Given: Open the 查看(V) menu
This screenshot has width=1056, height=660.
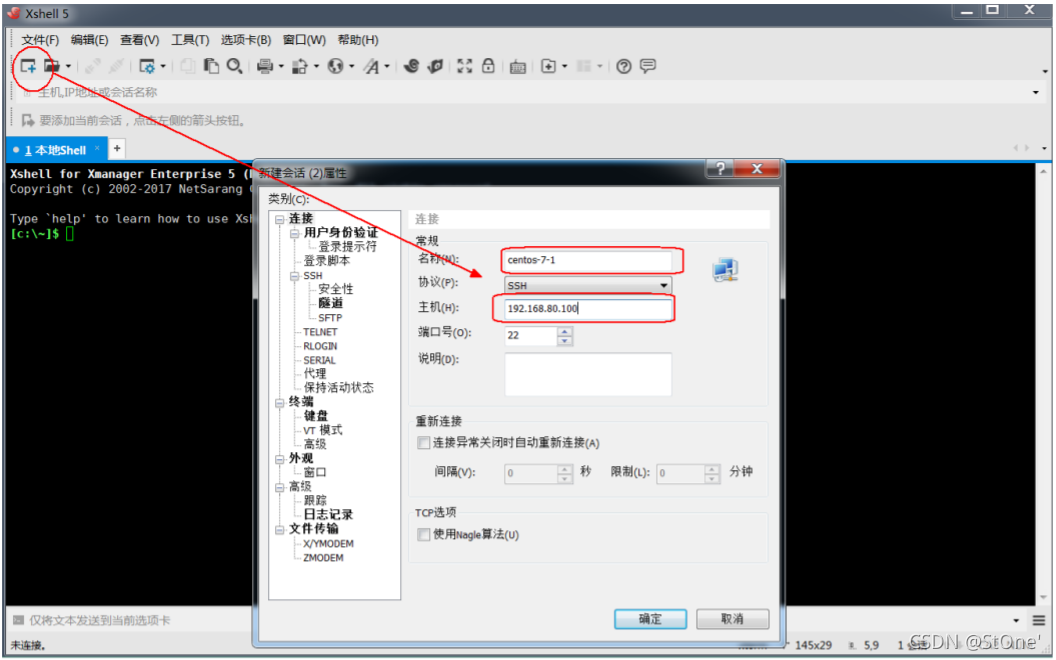Looking at the screenshot, I should [x=139, y=40].
